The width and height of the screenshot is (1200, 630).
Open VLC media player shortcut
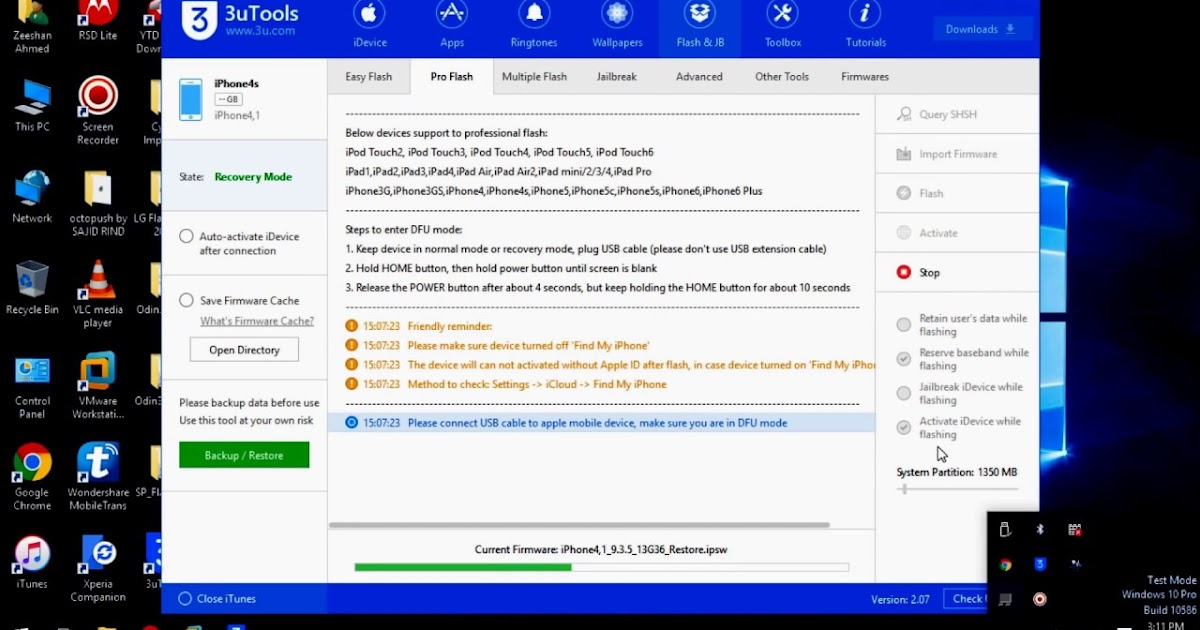pos(98,294)
